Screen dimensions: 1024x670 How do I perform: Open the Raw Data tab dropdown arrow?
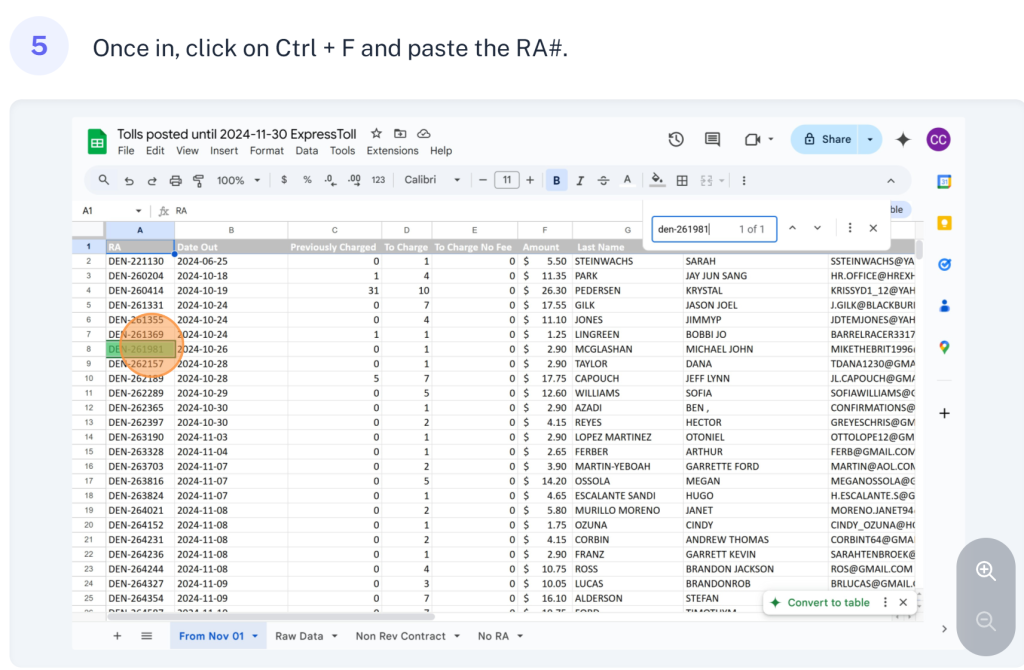pos(333,636)
